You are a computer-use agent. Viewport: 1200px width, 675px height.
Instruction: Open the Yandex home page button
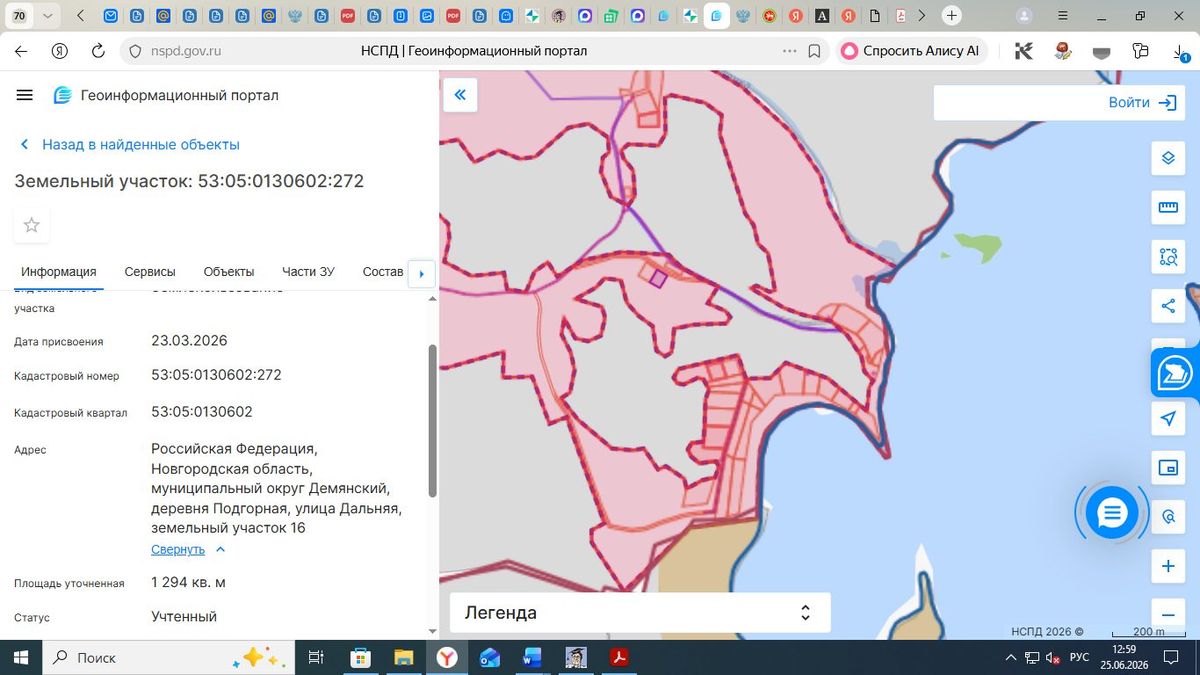pyautogui.click(x=60, y=51)
